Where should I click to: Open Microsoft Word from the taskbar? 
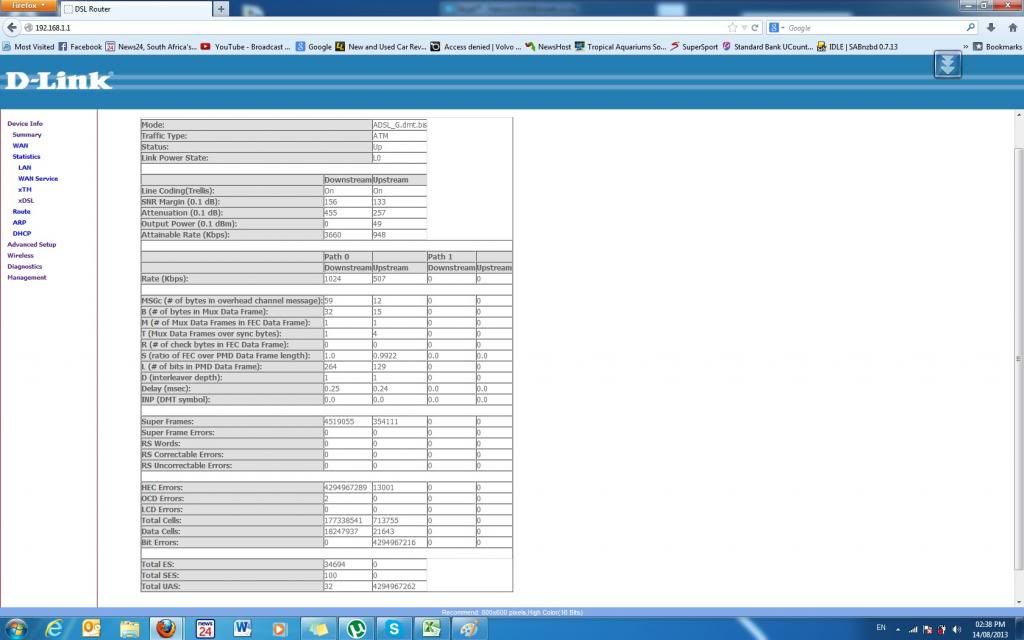coord(242,628)
